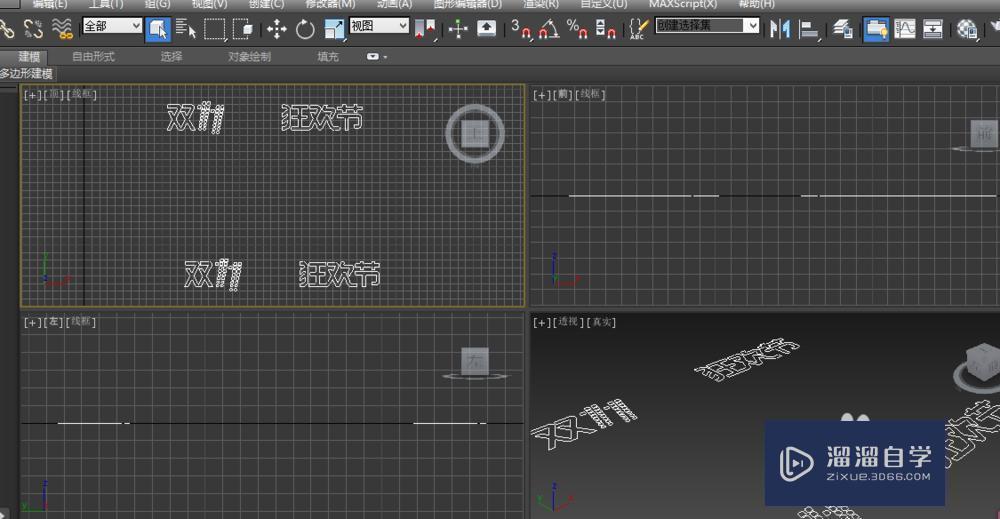Select the Select and Move tool
Screen dimensions: 1000x519
[x=276, y=29]
